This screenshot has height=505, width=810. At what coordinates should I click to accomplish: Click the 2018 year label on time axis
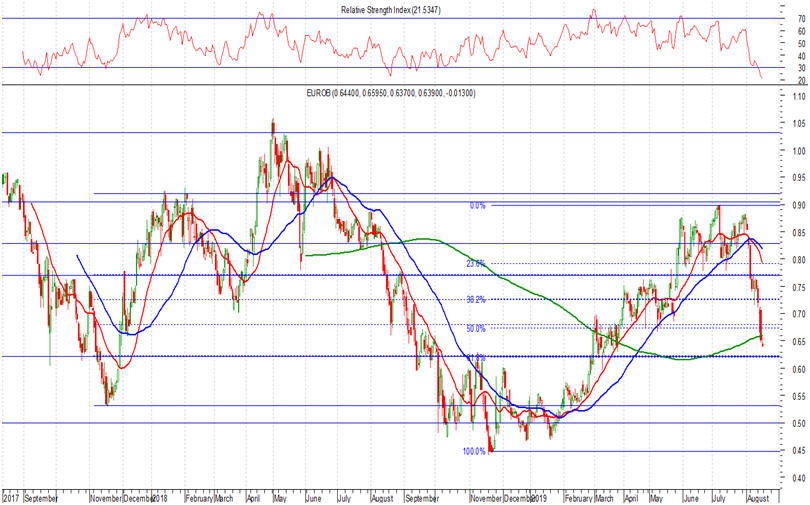[159, 499]
